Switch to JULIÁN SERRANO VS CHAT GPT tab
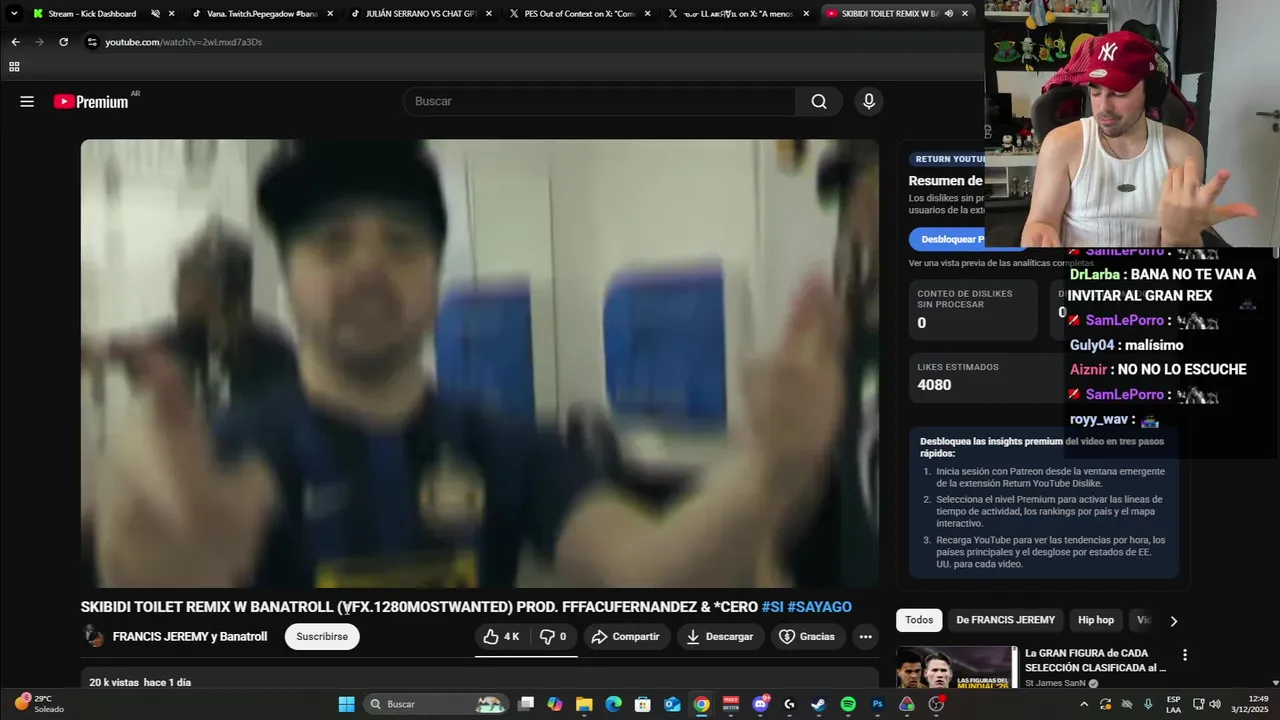 tap(420, 14)
